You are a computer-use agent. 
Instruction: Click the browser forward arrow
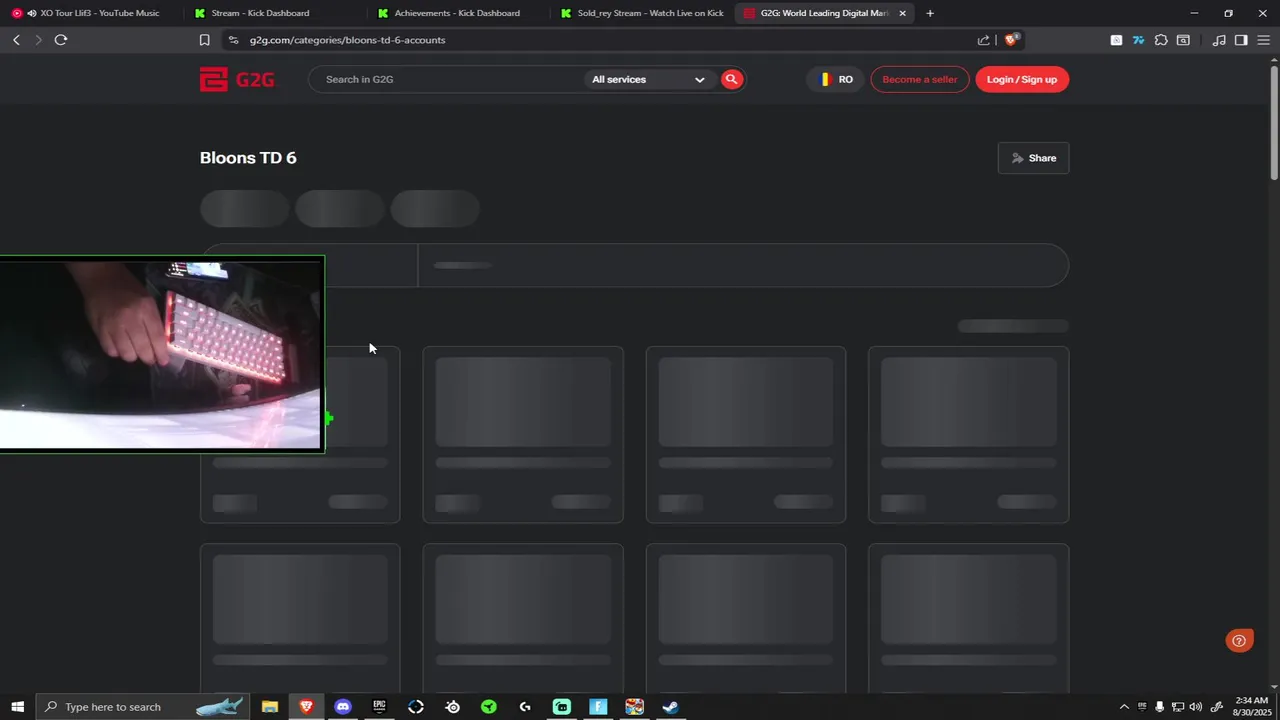(x=38, y=40)
